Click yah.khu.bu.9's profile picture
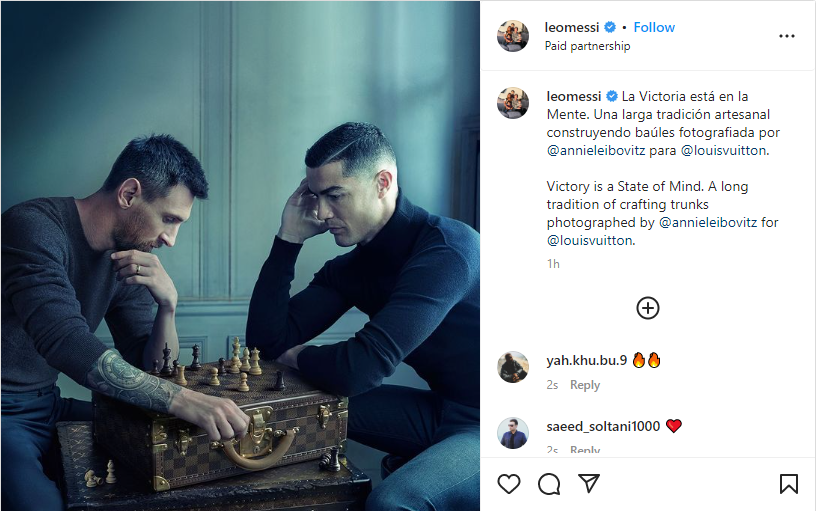This screenshot has height=511, width=816. point(513,367)
